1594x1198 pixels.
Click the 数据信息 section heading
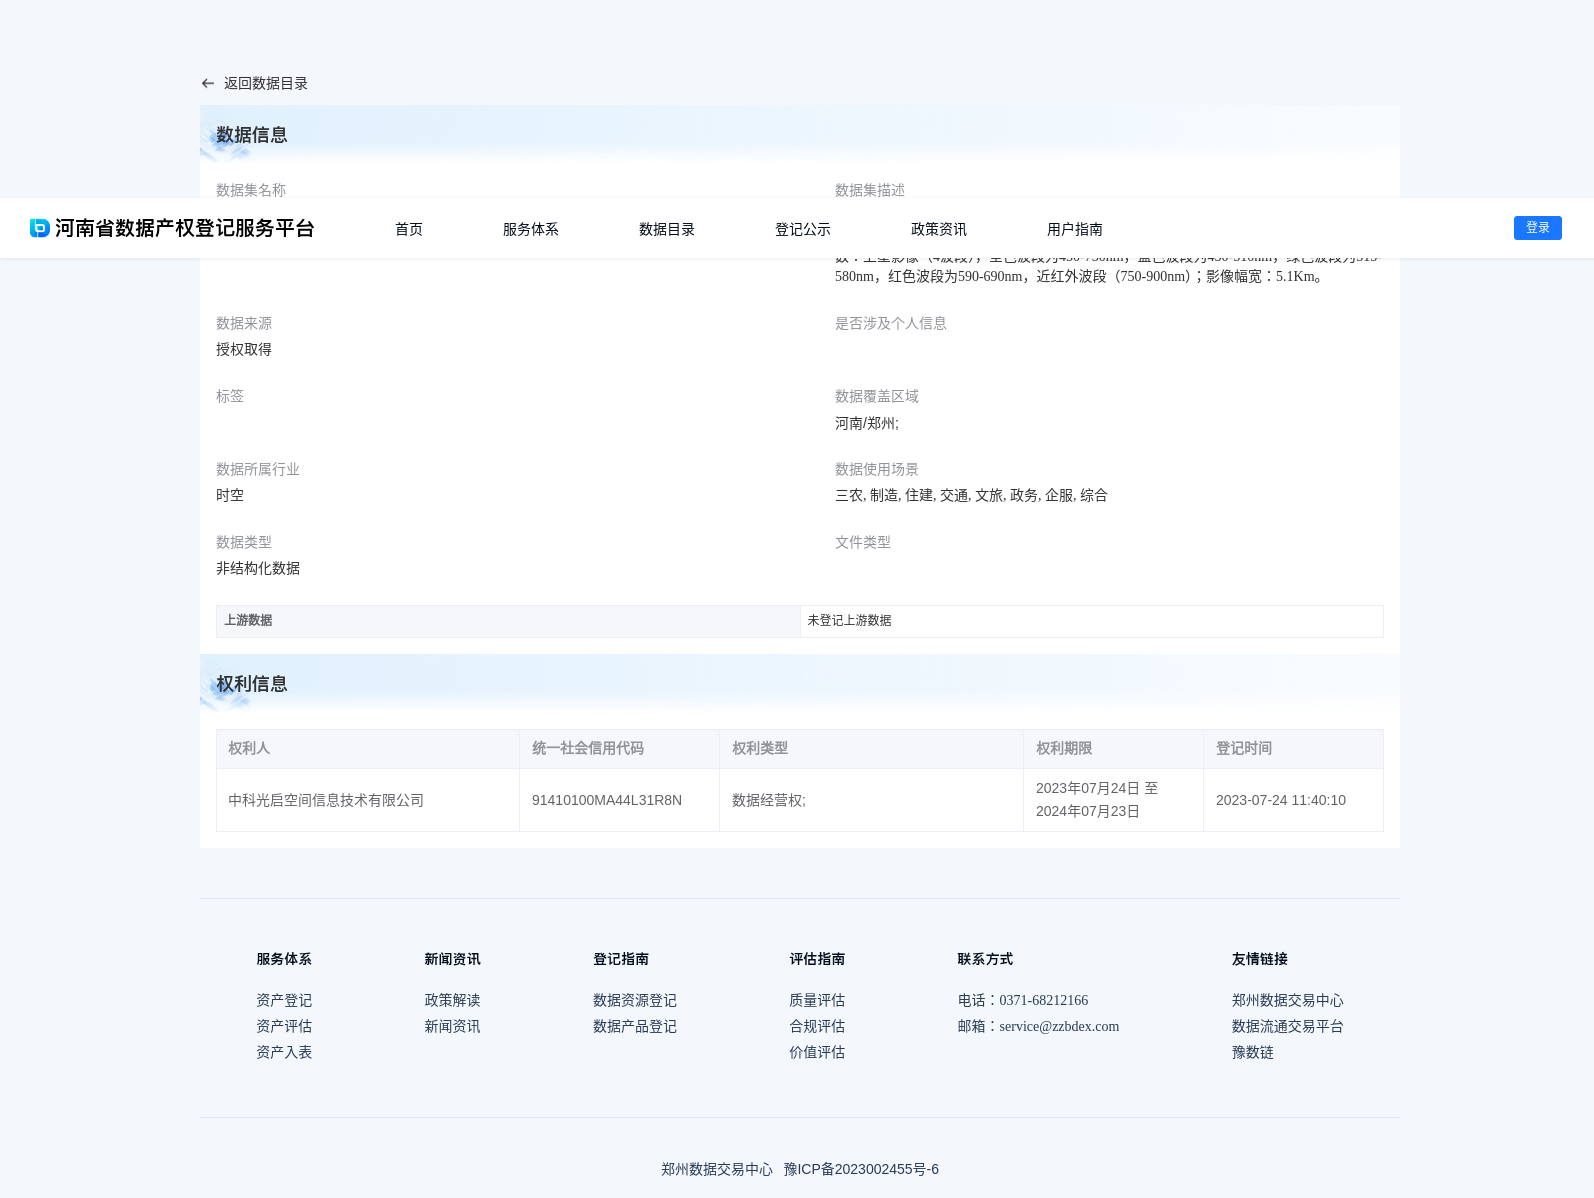(252, 135)
